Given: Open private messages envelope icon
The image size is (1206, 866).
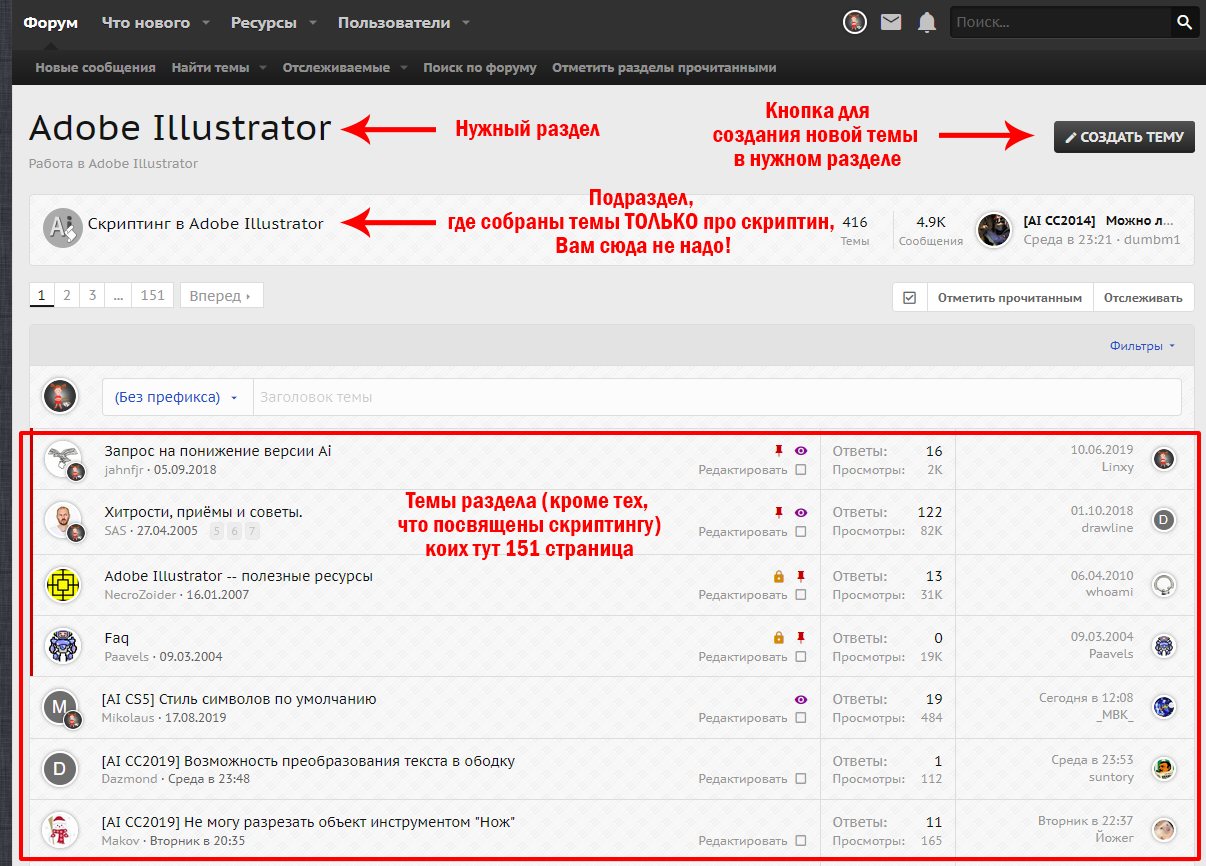Looking at the screenshot, I should click(891, 22).
